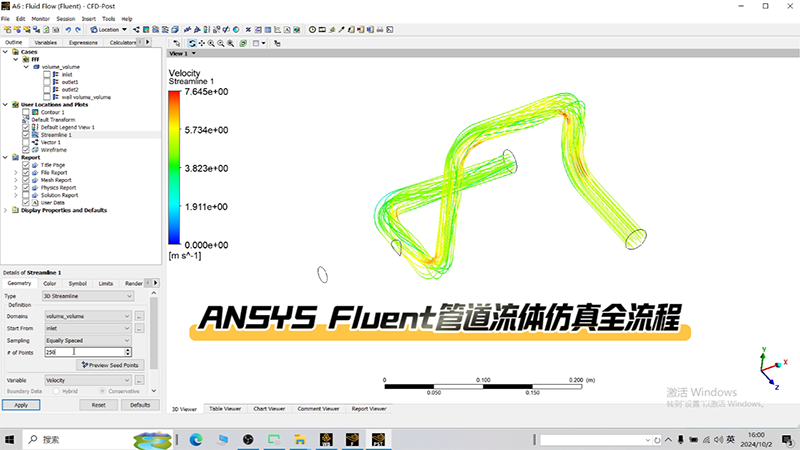Switch to the Variables tab
Image resolution: width=800 pixels, height=450 pixels.
pos(45,42)
